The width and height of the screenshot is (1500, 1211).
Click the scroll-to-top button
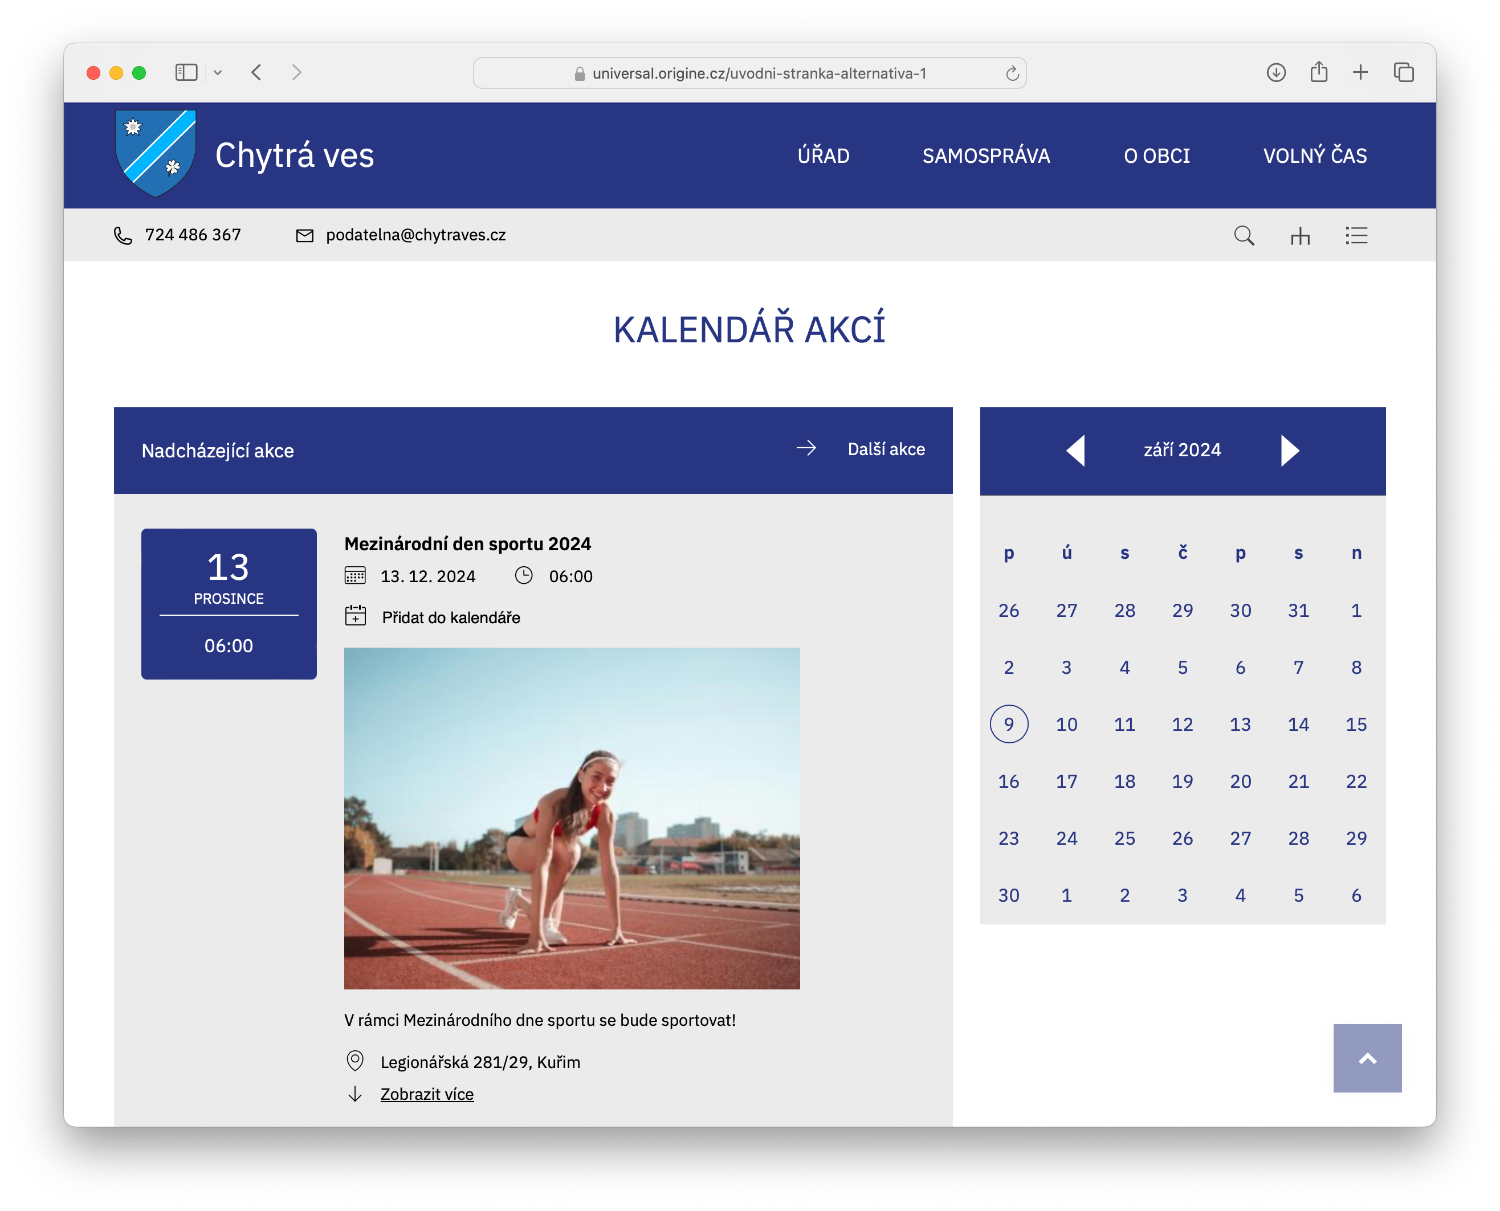pyautogui.click(x=1367, y=1058)
